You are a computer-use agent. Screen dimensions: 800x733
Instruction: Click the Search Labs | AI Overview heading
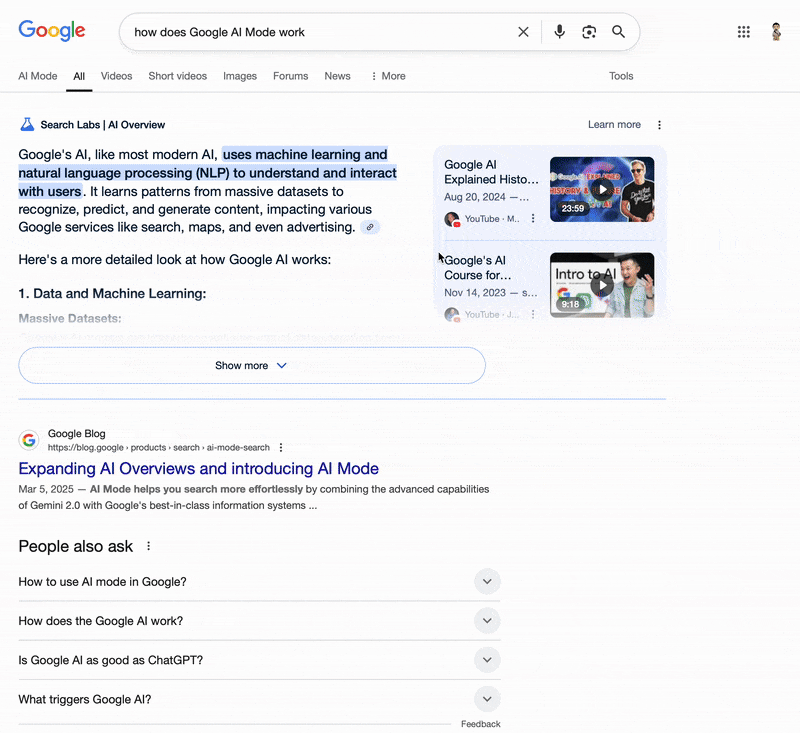pyautogui.click(x=103, y=125)
